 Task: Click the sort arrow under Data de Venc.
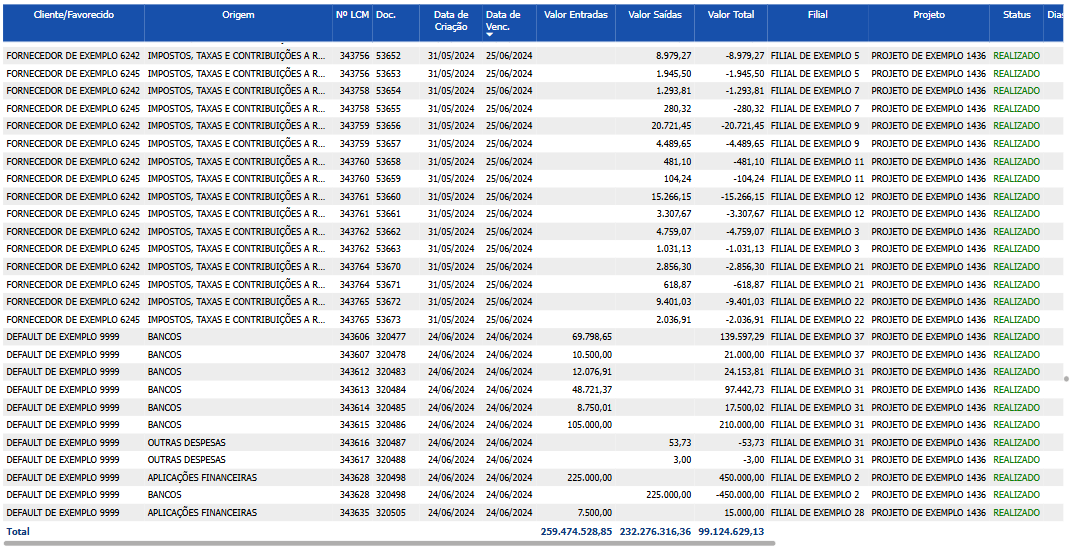point(490,34)
